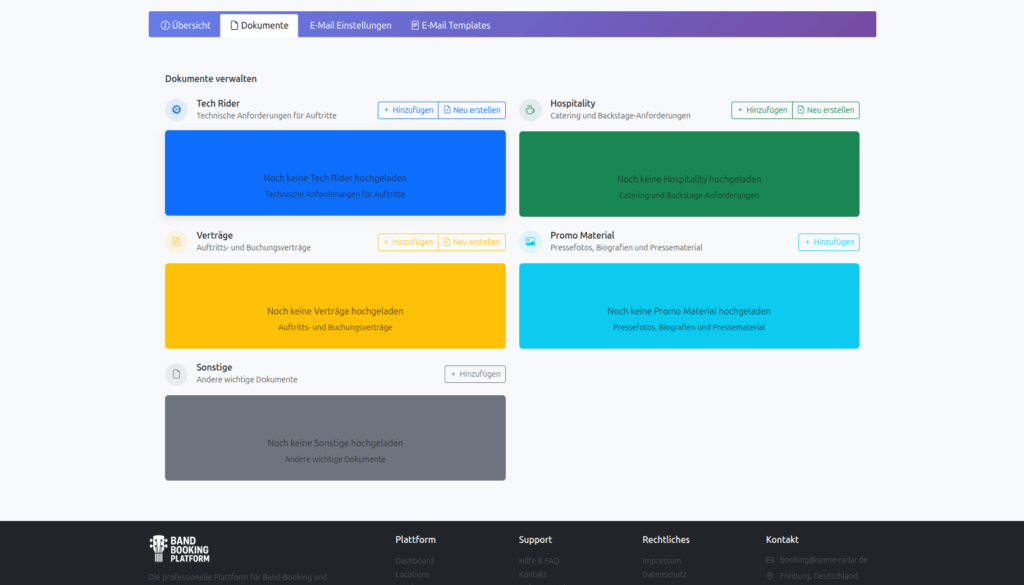Click the envelope icon beside booking email

(x=770, y=560)
